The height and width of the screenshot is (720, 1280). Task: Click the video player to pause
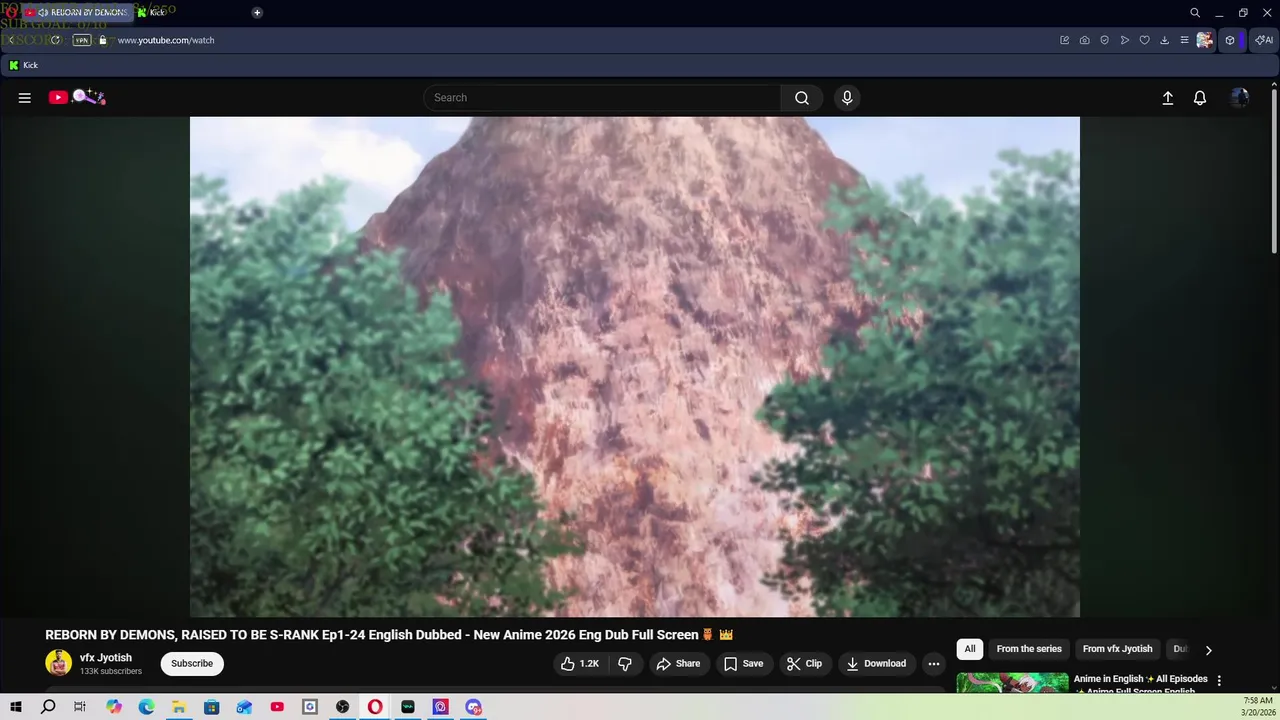pos(635,367)
